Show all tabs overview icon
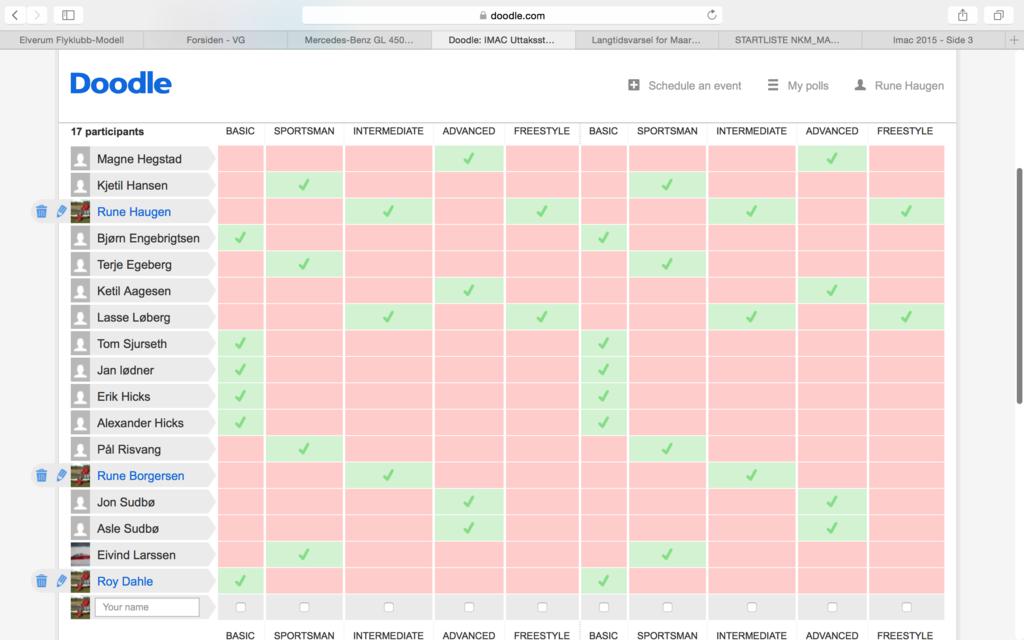1024x640 pixels. point(998,15)
